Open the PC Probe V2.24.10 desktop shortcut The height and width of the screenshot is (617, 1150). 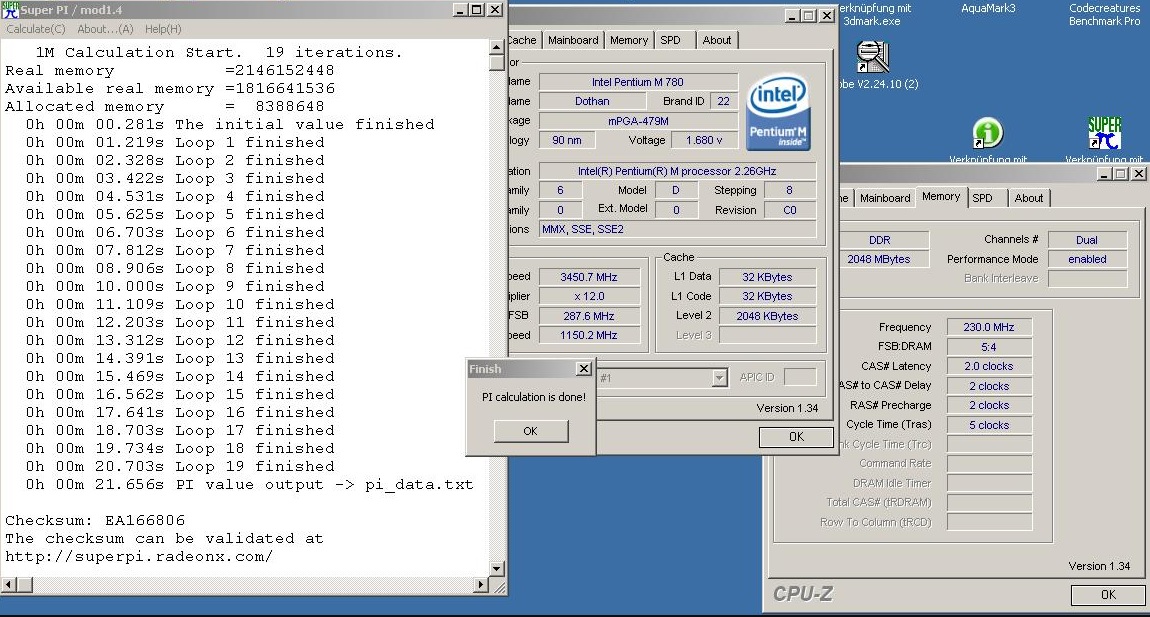pos(872,57)
